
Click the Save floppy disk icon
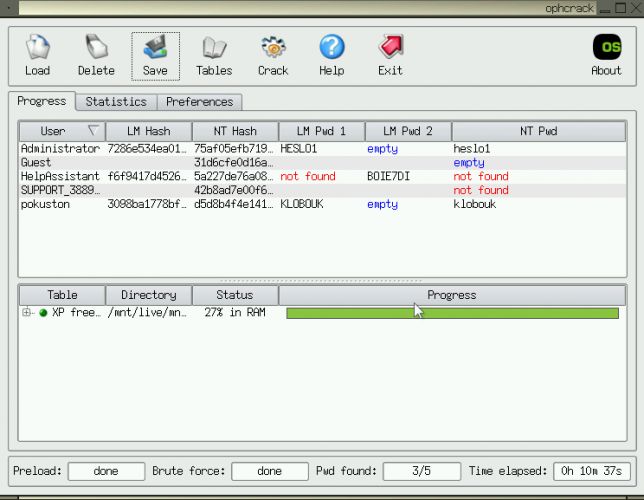[x=155, y=47]
